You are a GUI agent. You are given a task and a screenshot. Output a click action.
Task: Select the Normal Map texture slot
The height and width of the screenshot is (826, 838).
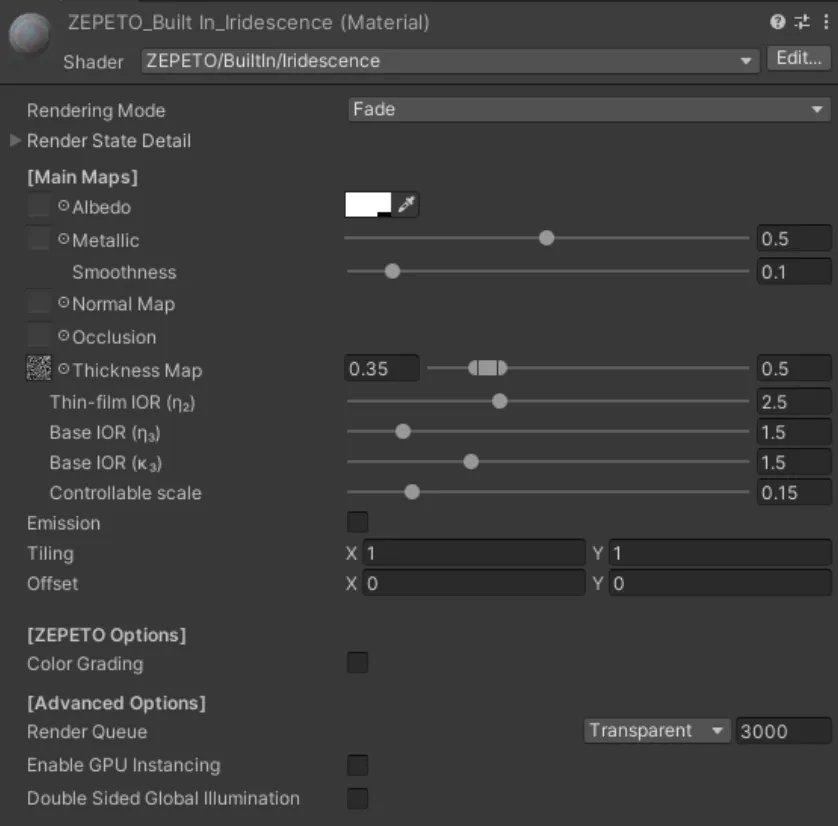(x=39, y=303)
